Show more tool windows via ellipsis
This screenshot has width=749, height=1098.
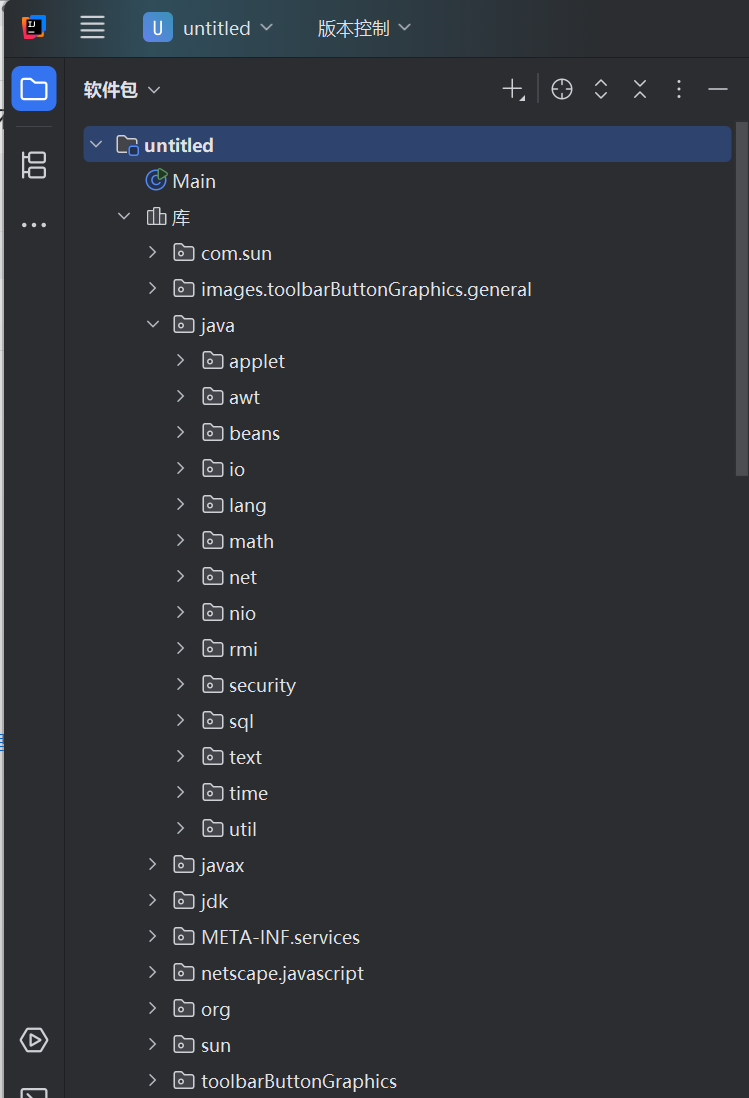click(x=34, y=225)
